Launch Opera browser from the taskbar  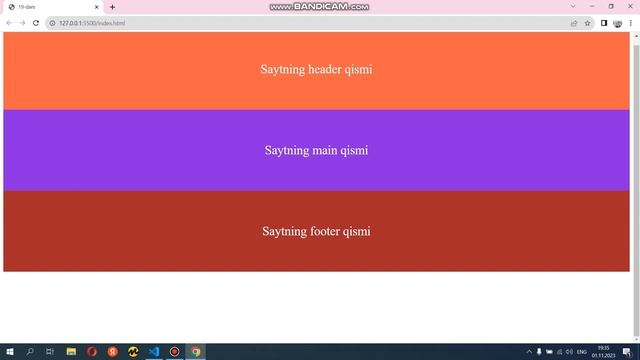92,351
